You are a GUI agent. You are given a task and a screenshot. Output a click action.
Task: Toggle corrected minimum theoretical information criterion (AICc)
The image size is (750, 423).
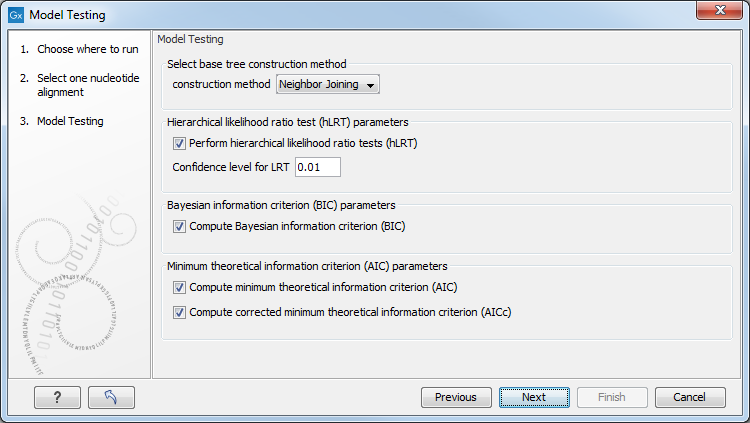[x=180, y=312]
